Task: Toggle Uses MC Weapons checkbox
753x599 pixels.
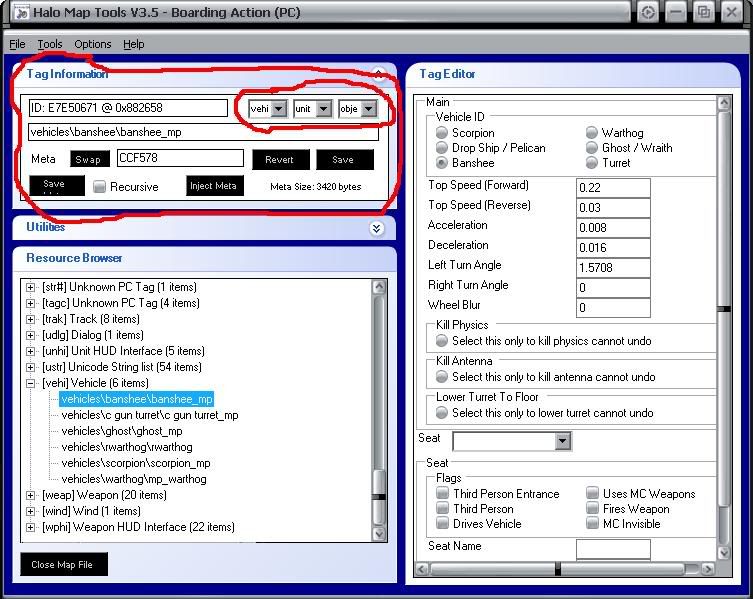Action: (x=592, y=493)
